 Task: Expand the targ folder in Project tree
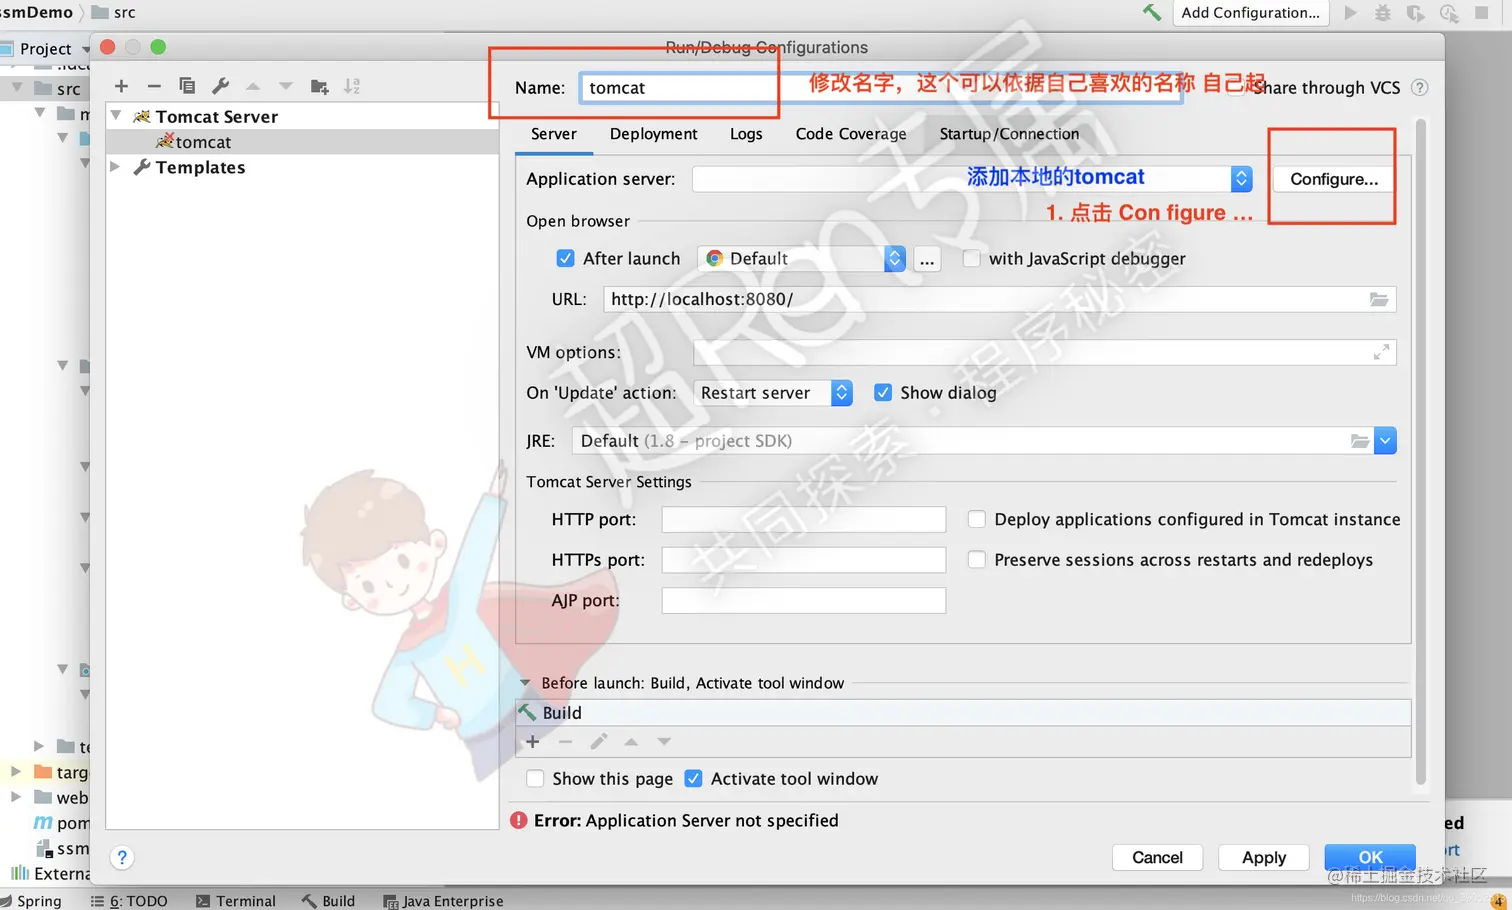(16, 772)
